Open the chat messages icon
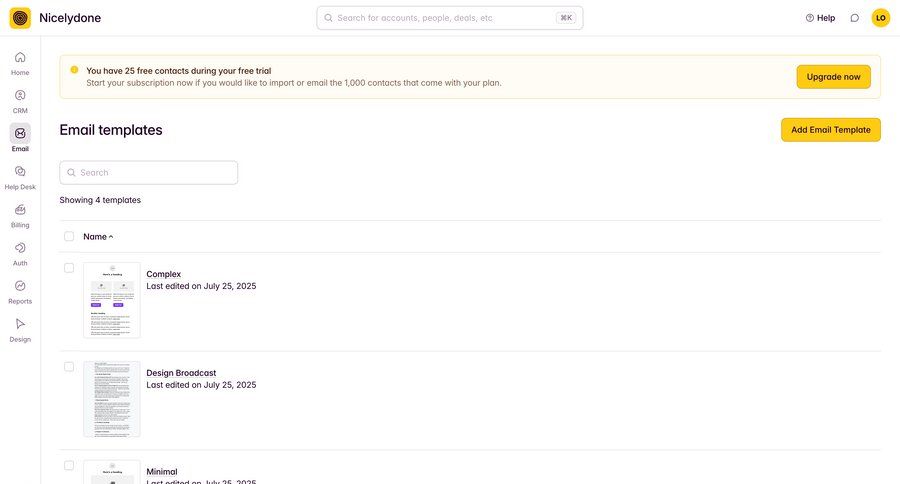 point(854,18)
